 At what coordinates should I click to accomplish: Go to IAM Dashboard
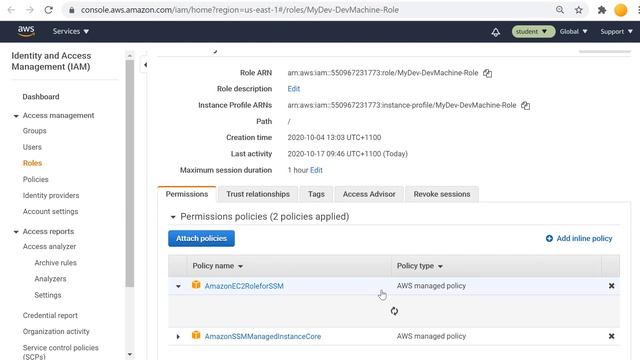(x=41, y=97)
